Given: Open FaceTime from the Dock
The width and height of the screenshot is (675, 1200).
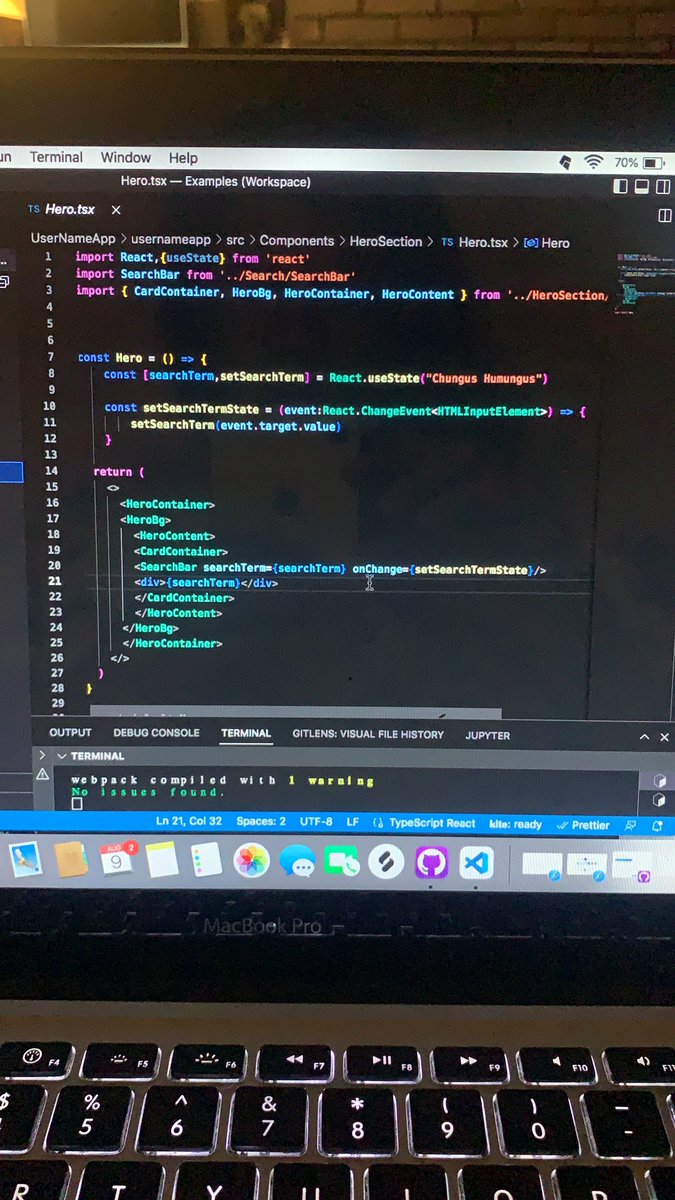Looking at the screenshot, I should tap(341, 861).
